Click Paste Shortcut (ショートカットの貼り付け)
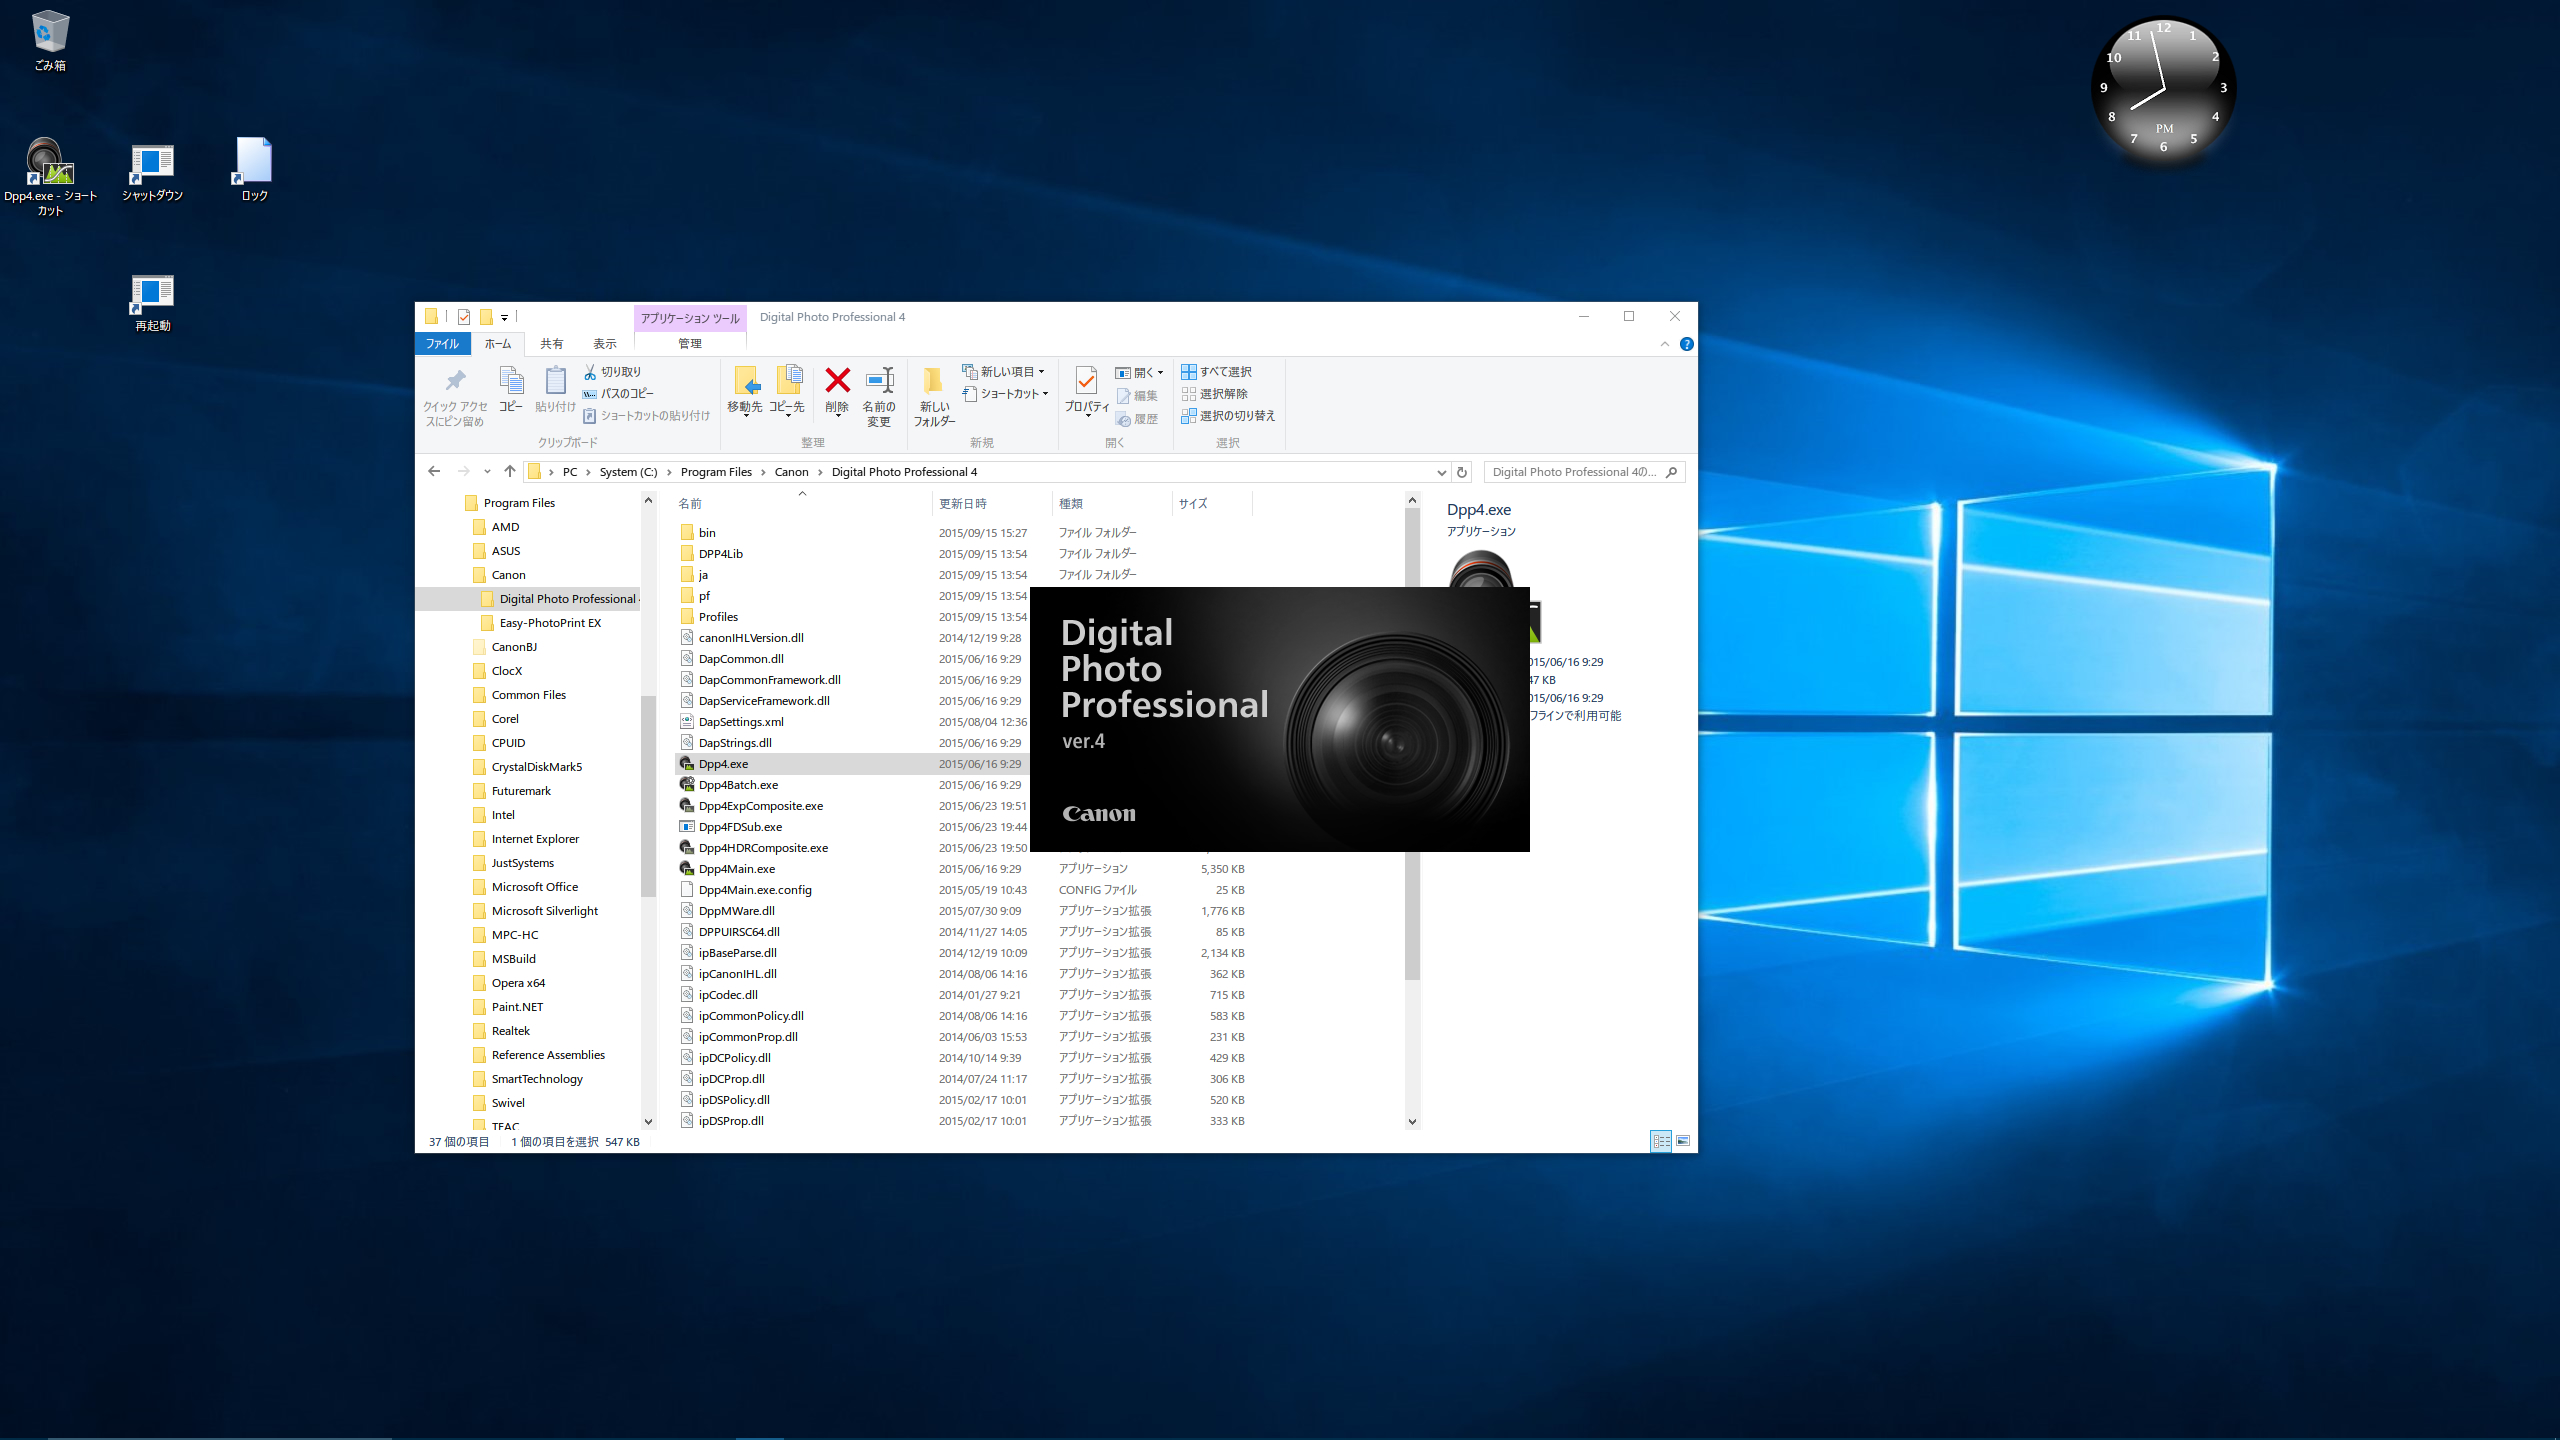 [x=646, y=416]
